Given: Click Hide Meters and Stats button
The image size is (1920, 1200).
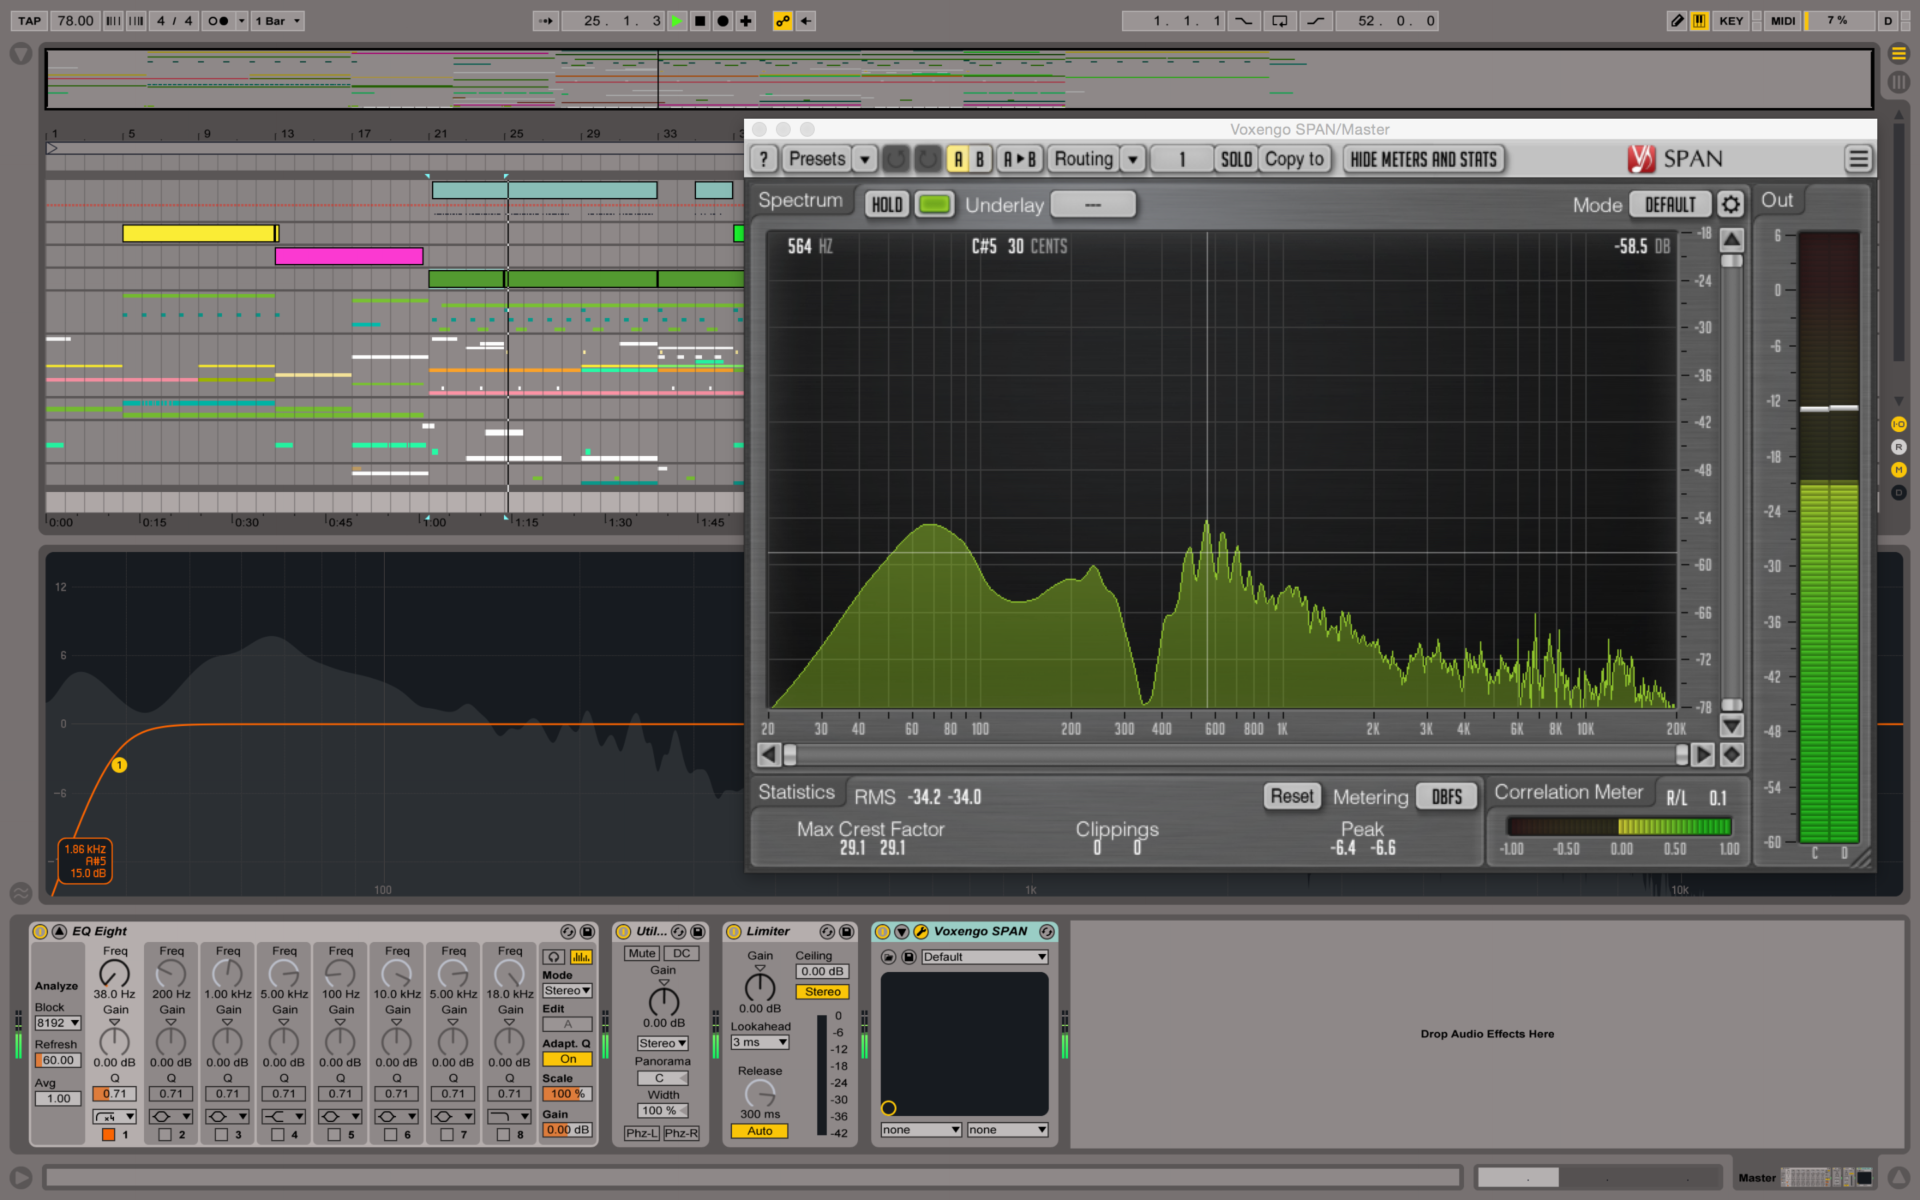Looking at the screenshot, I should (1423, 159).
